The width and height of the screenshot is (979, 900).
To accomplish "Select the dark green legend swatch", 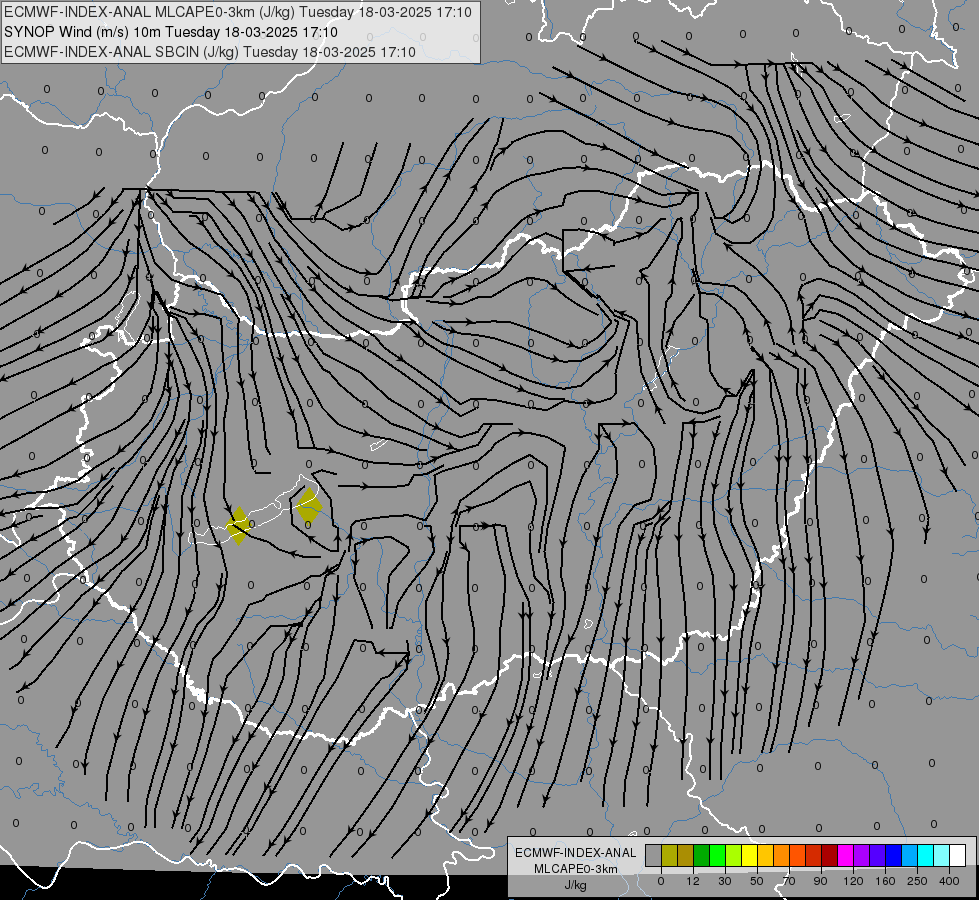I will (702, 855).
